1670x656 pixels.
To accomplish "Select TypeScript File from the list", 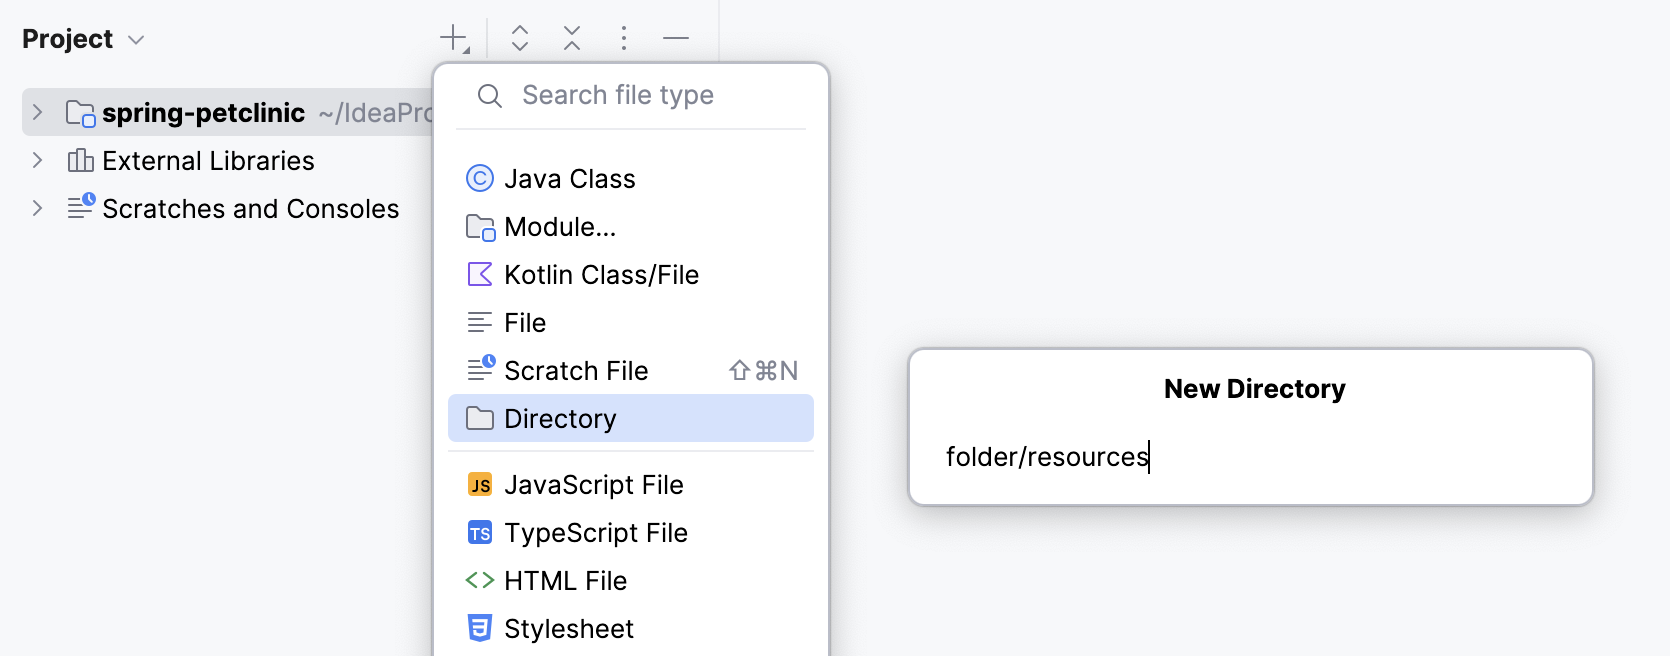I will click(x=595, y=533).
